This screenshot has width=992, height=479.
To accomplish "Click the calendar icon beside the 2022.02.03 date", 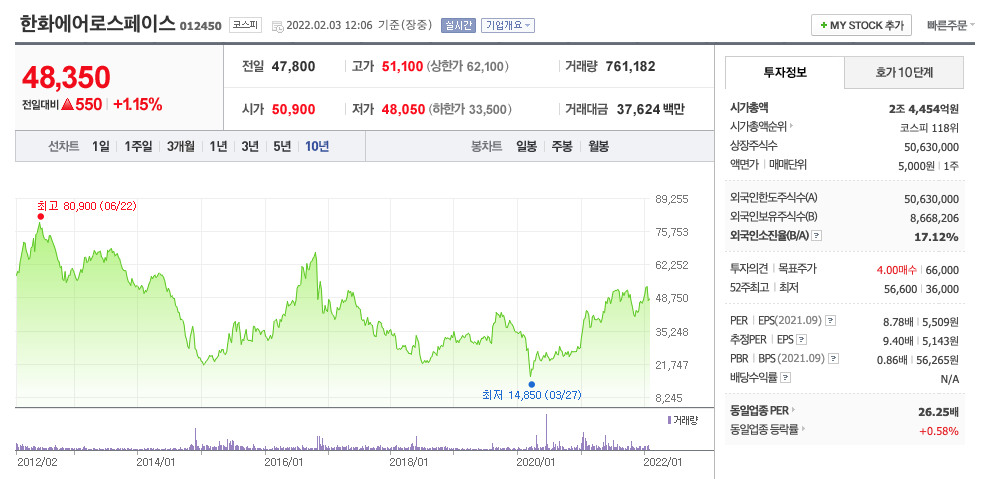I will 277,26.
